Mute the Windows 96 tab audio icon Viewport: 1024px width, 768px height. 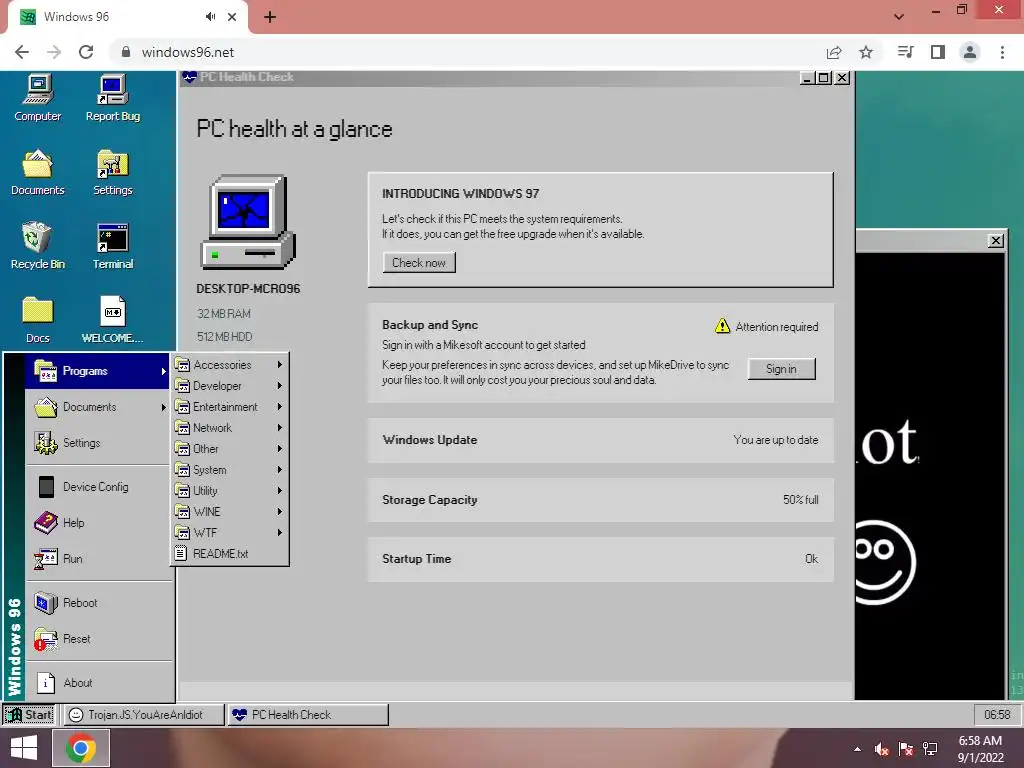click(210, 16)
